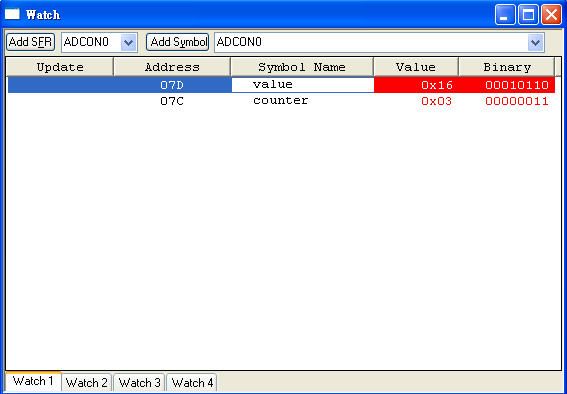Click the Add SFR button

click(x=30, y=42)
